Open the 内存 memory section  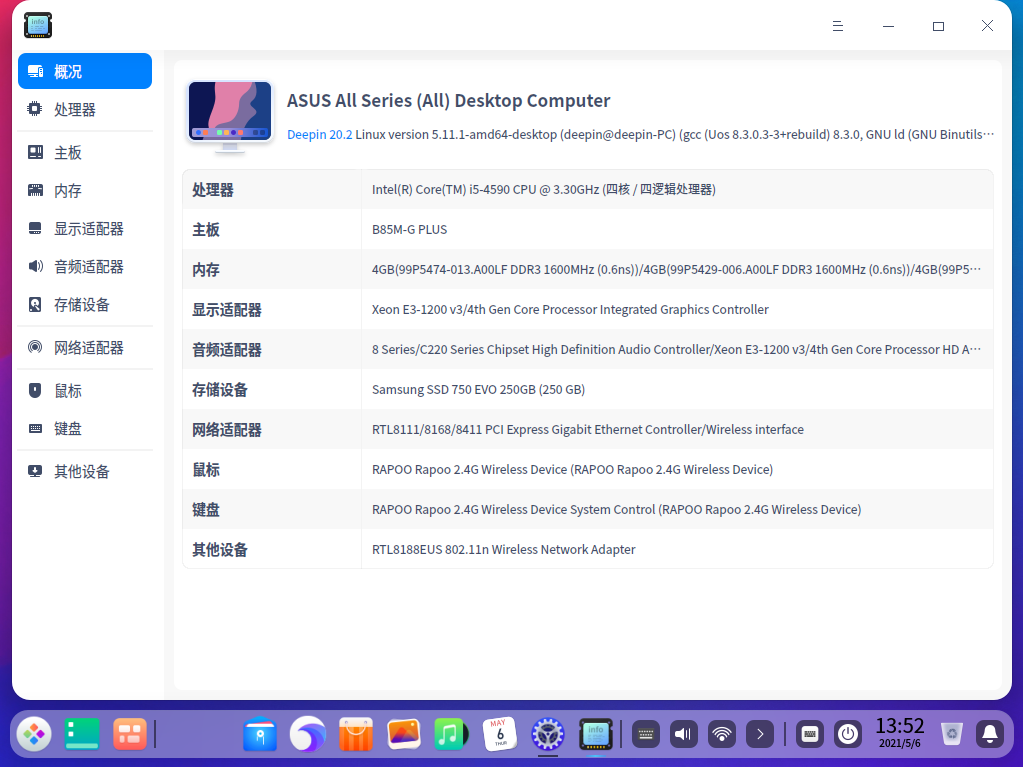[x=85, y=190]
